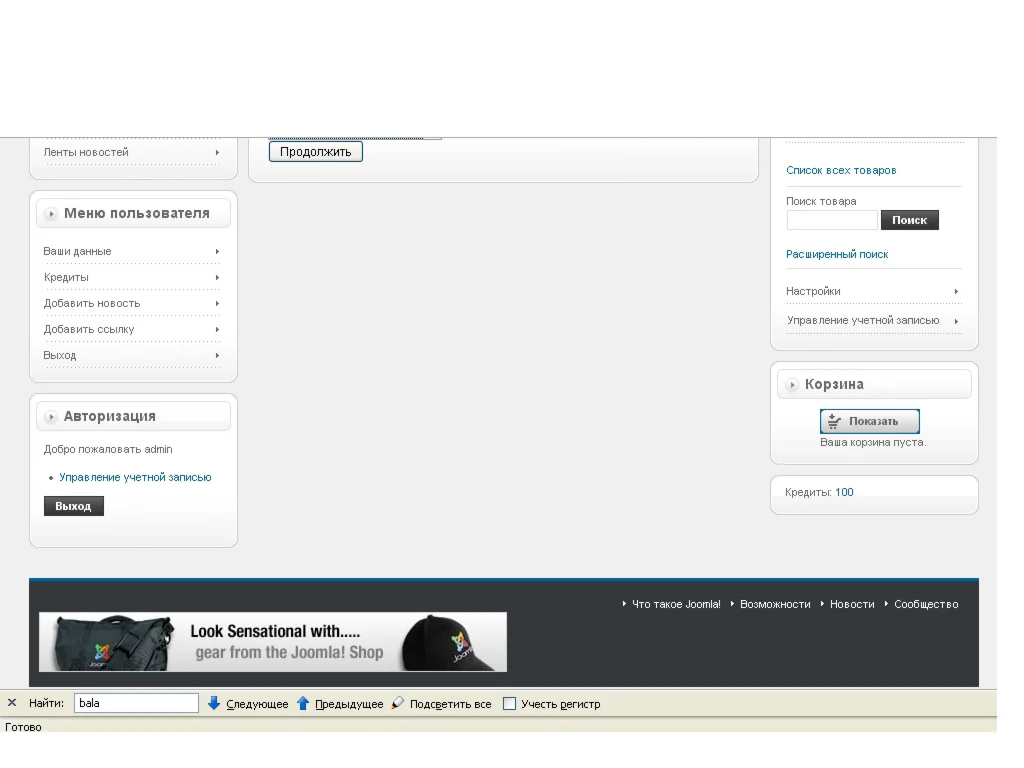Open Ленты новостей menu item

pyautogui.click(x=86, y=152)
